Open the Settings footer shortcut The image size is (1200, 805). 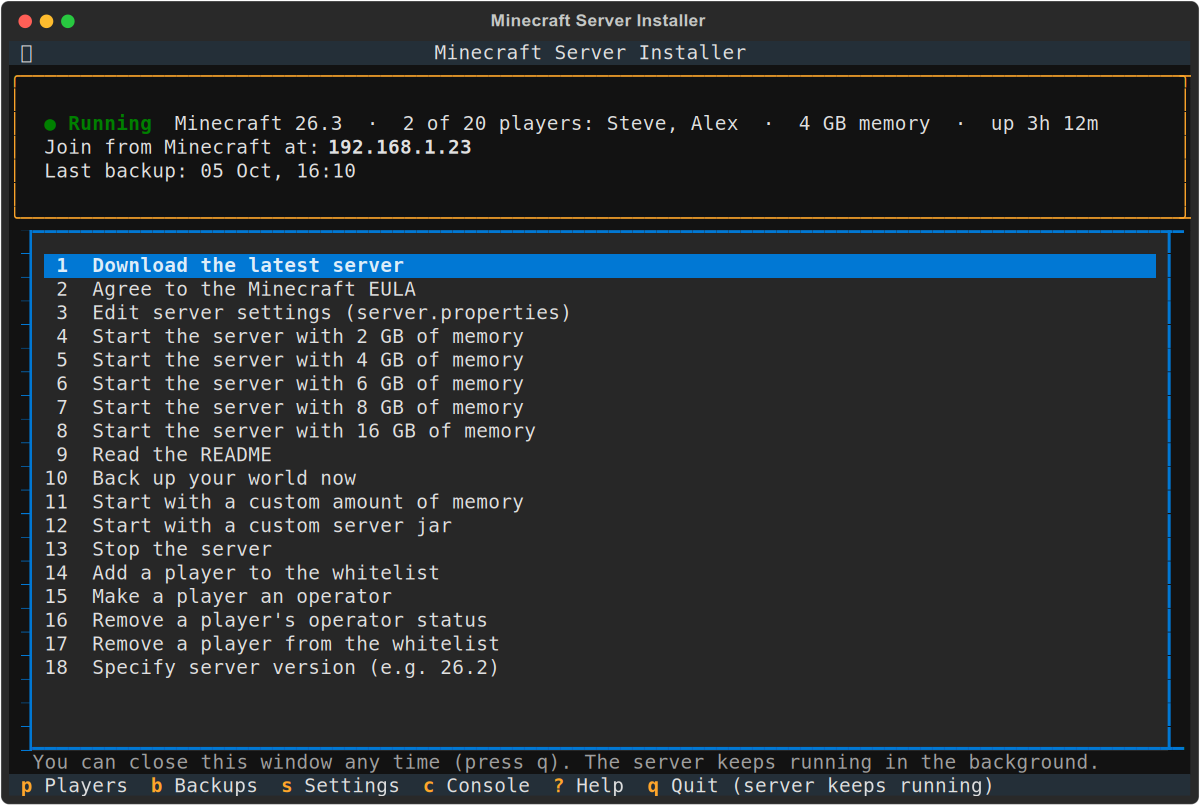click(340, 786)
